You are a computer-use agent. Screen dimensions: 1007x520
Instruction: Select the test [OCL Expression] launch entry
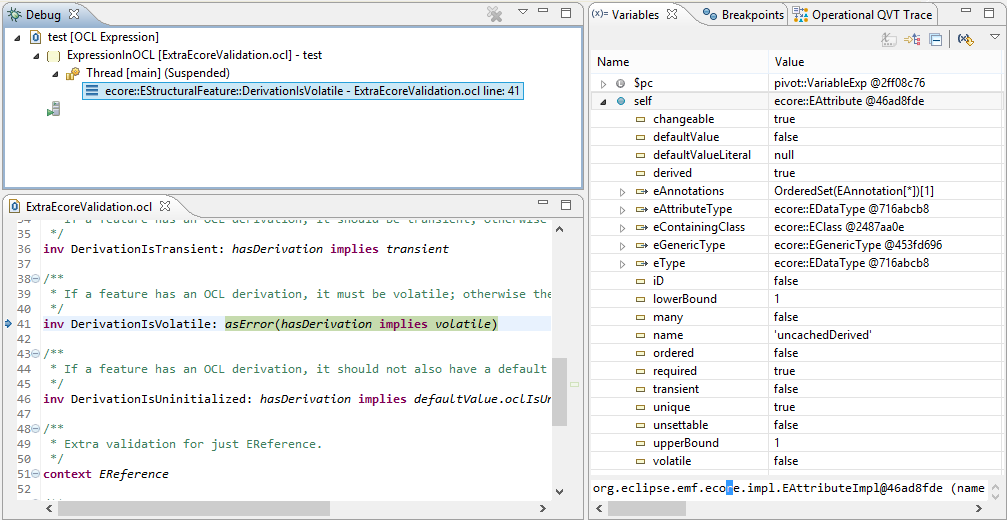point(103,37)
